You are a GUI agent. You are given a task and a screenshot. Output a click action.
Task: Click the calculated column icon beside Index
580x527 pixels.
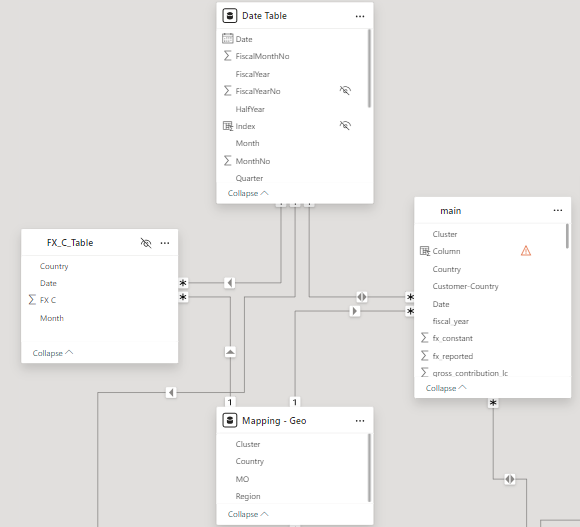(227, 126)
